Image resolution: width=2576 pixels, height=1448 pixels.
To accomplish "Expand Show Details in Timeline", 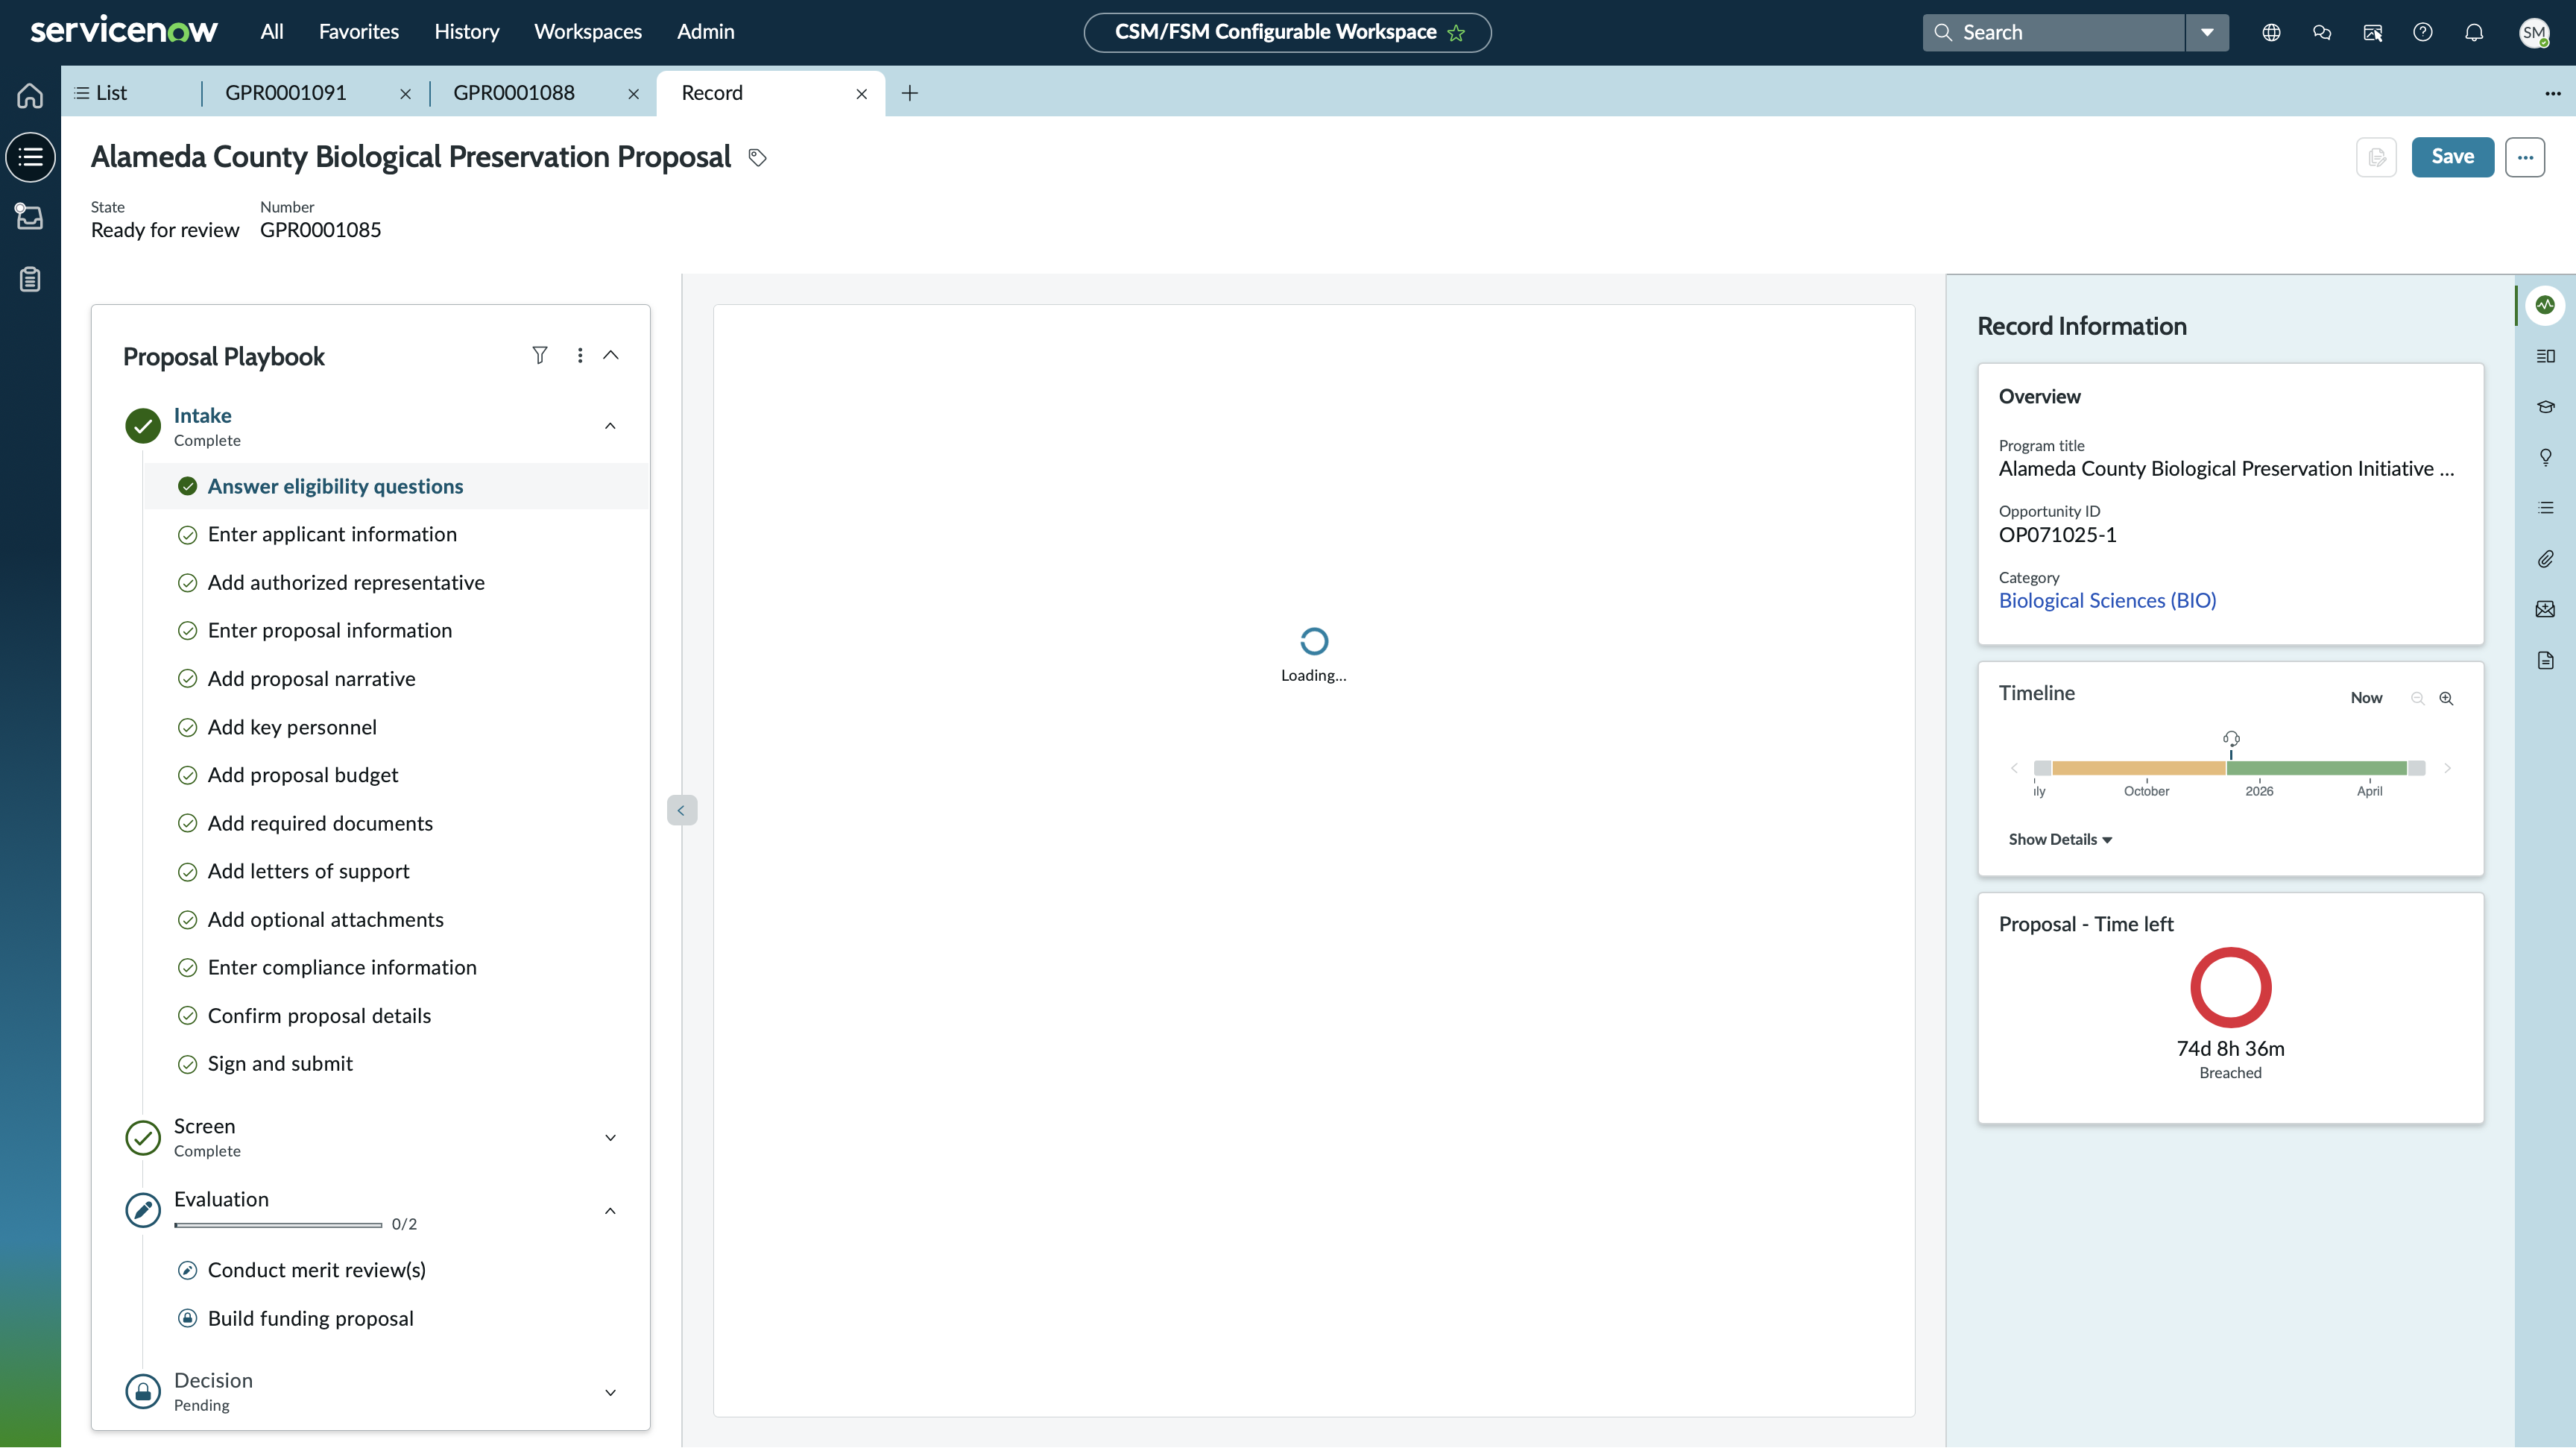I will [2060, 839].
